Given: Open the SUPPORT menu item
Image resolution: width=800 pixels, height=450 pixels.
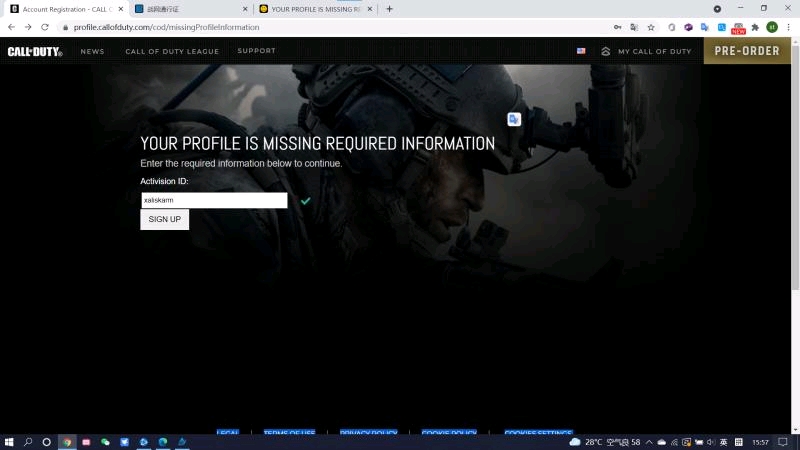Looking at the screenshot, I should 256,51.
